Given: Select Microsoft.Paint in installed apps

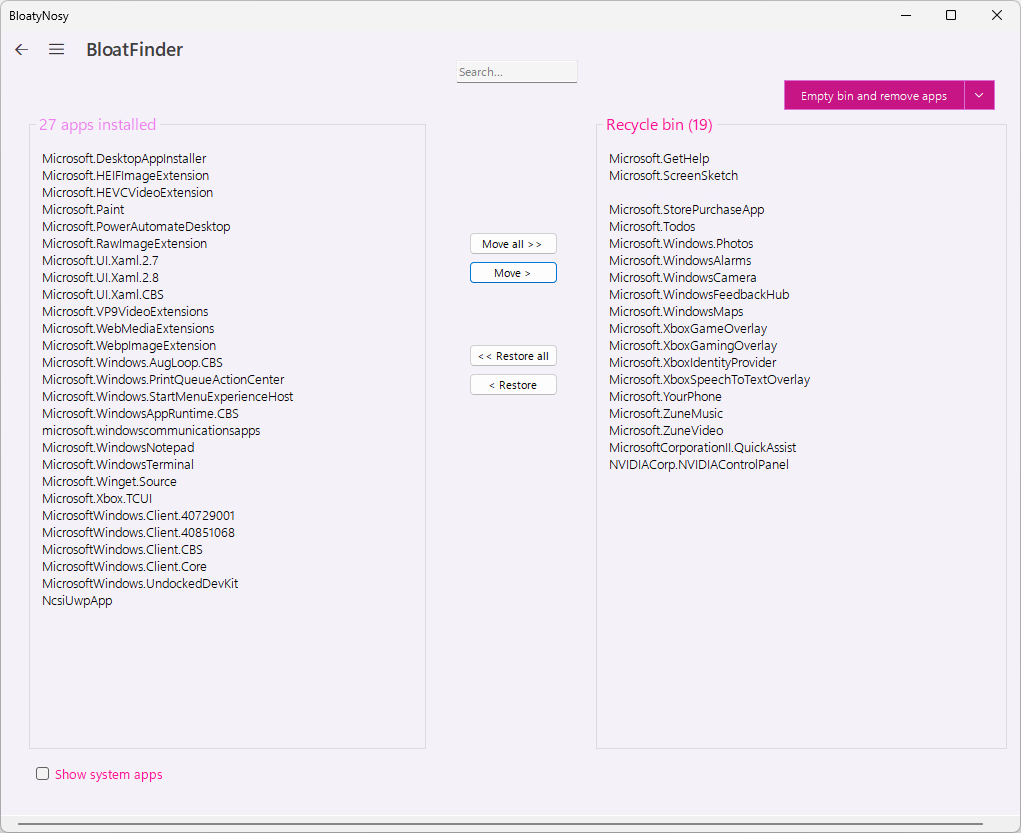Looking at the screenshot, I should coord(83,209).
